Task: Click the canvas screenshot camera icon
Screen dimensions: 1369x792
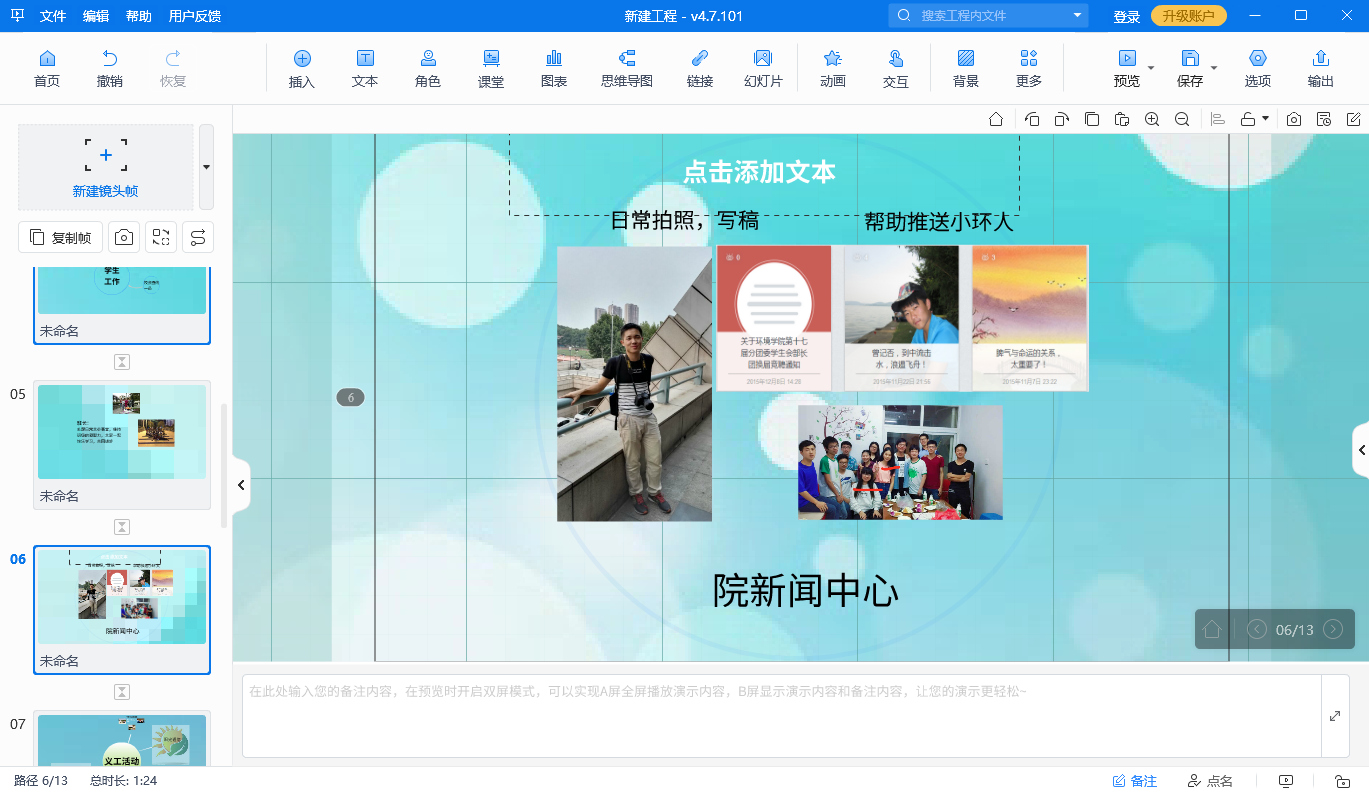Action: tap(1294, 119)
